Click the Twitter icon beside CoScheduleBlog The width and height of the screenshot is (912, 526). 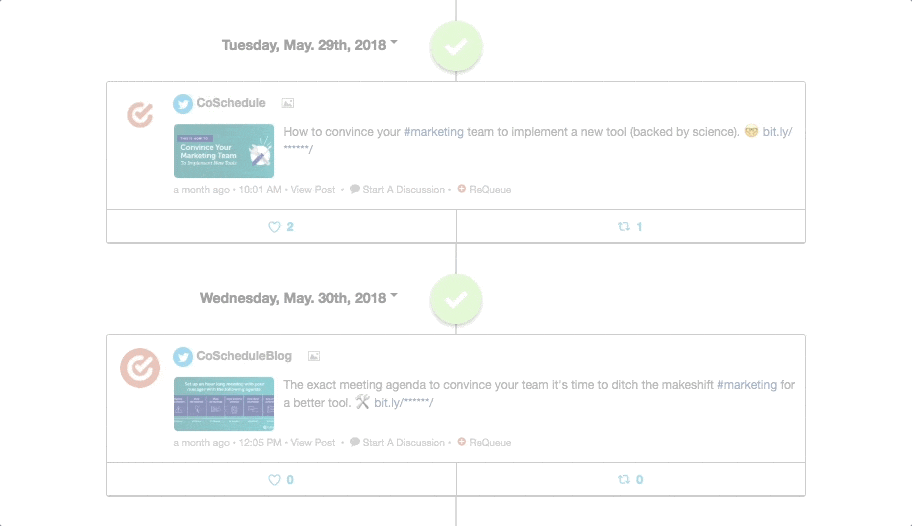pos(183,357)
